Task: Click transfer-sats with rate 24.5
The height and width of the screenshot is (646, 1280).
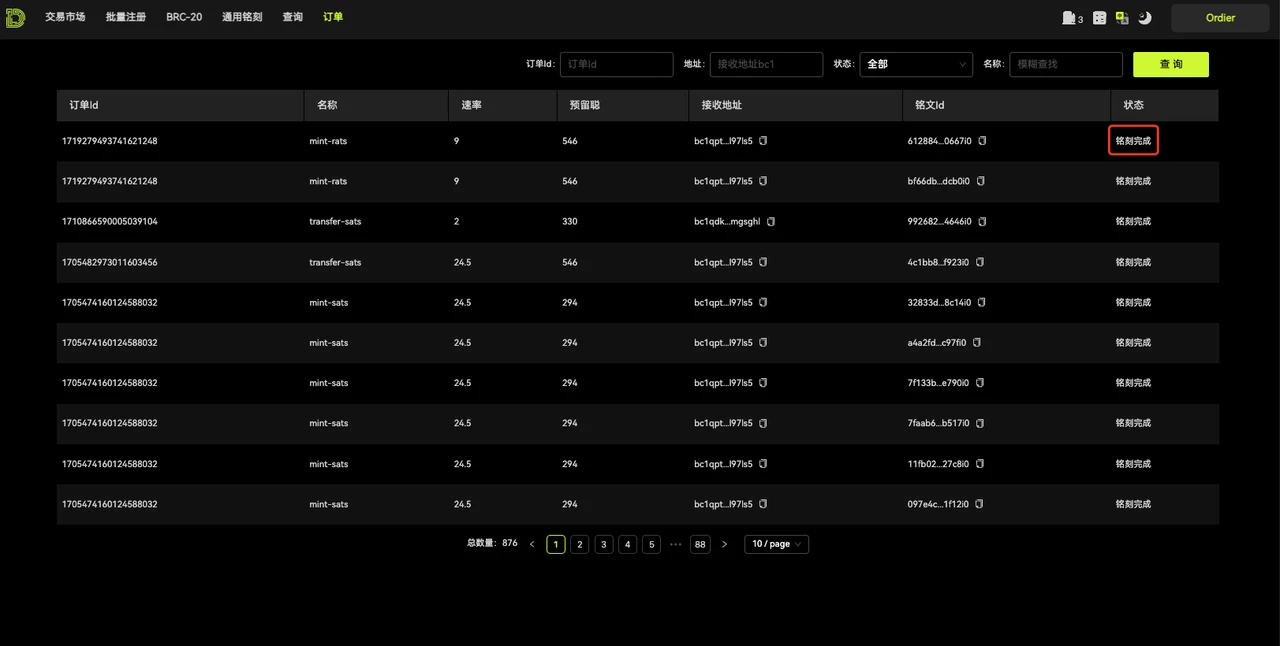Action: tap(335, 262)
